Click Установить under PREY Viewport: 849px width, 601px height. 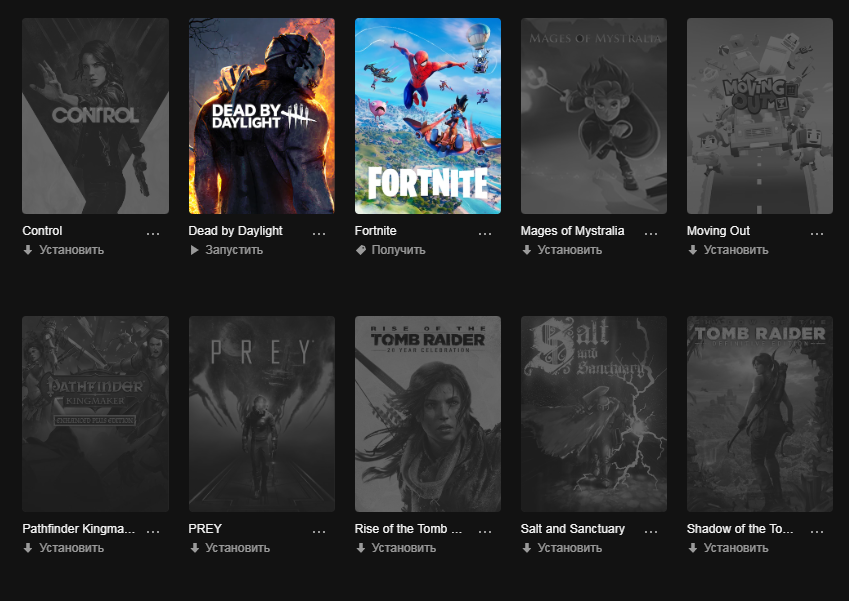(230, 548)
